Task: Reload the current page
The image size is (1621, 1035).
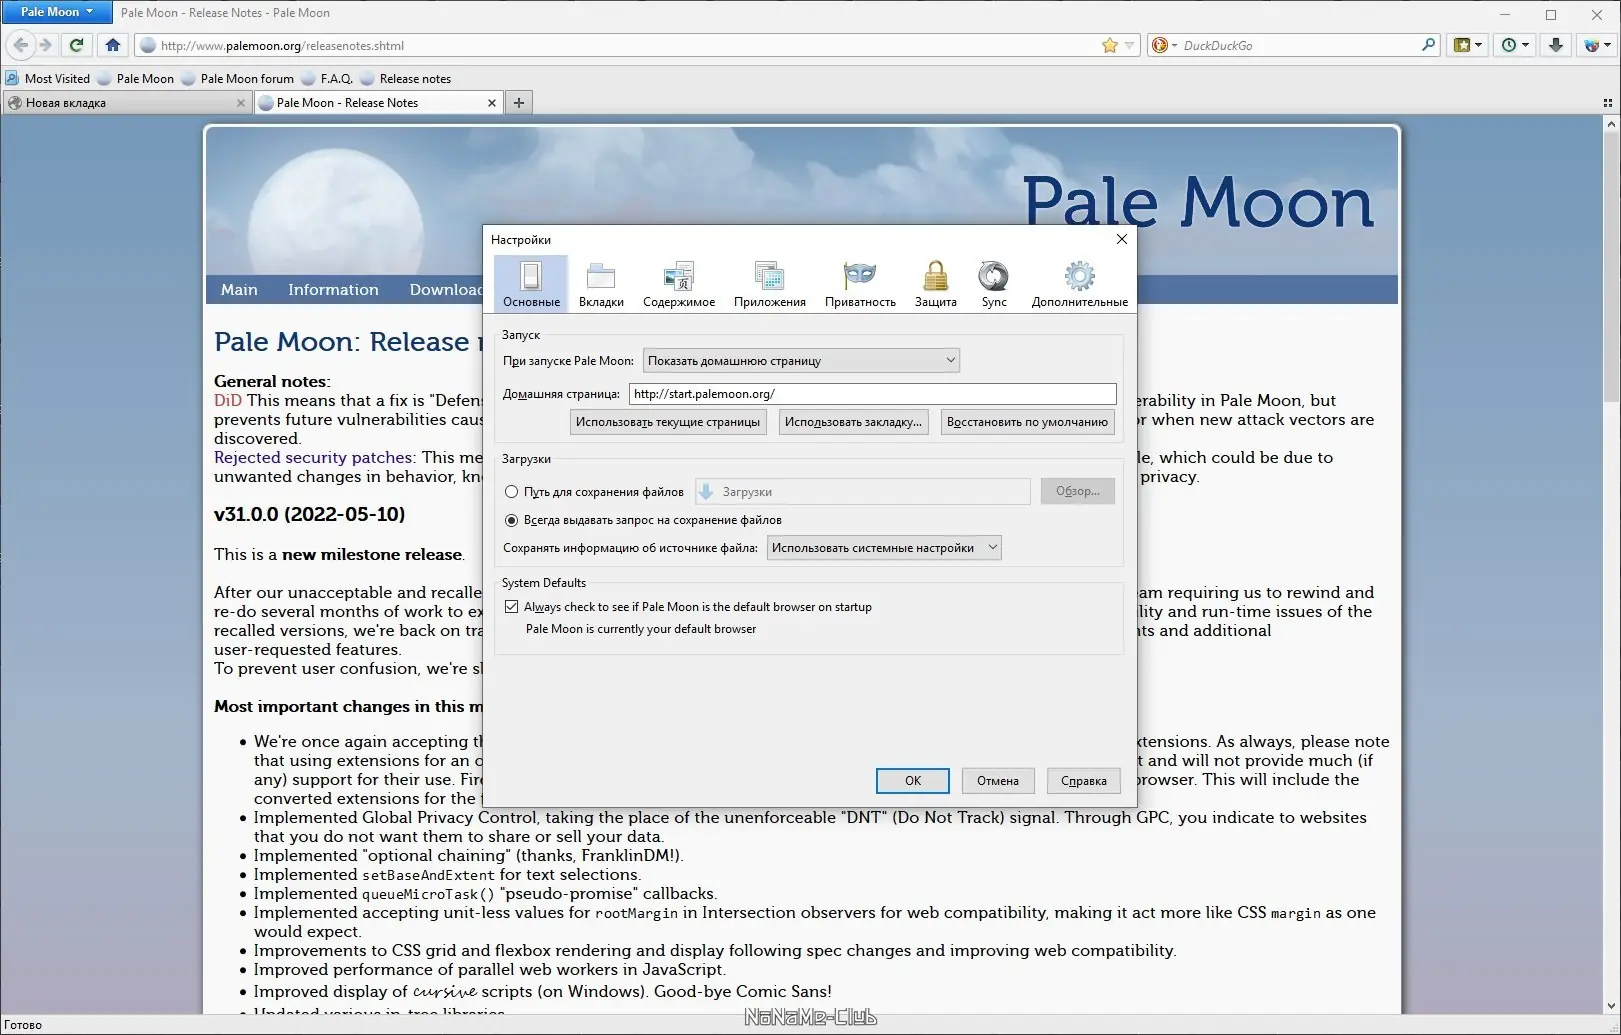Action: 76,45
